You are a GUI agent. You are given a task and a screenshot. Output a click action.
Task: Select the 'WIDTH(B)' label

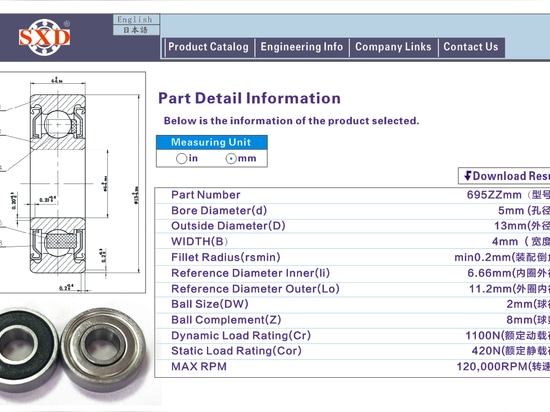click(x=199, y=242)
